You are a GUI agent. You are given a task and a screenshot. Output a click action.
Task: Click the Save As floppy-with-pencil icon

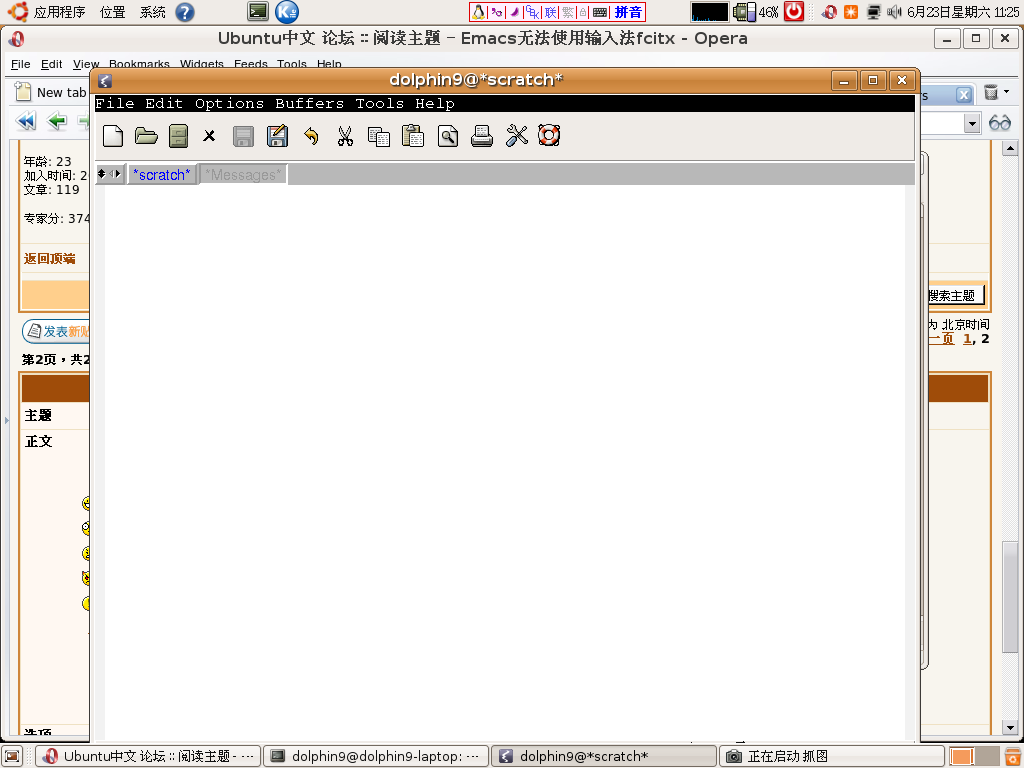click(278, 136)
